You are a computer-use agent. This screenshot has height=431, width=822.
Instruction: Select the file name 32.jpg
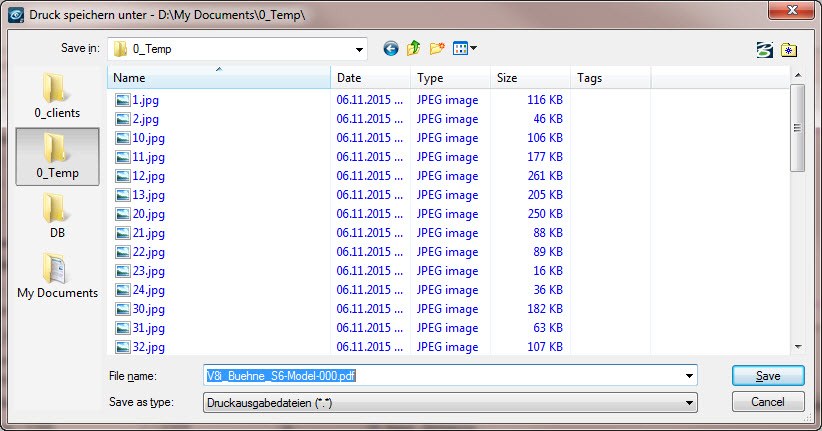[x=148, y=347]
